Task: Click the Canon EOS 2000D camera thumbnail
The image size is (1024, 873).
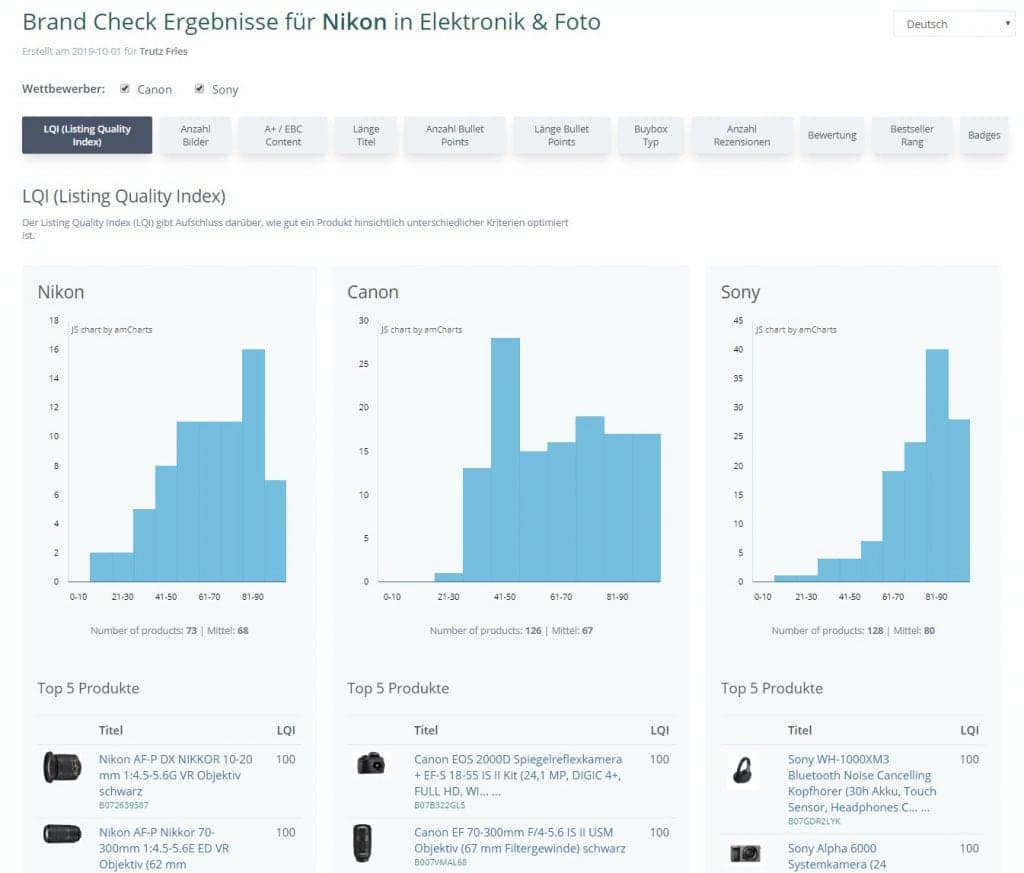Action: point(371,763)
